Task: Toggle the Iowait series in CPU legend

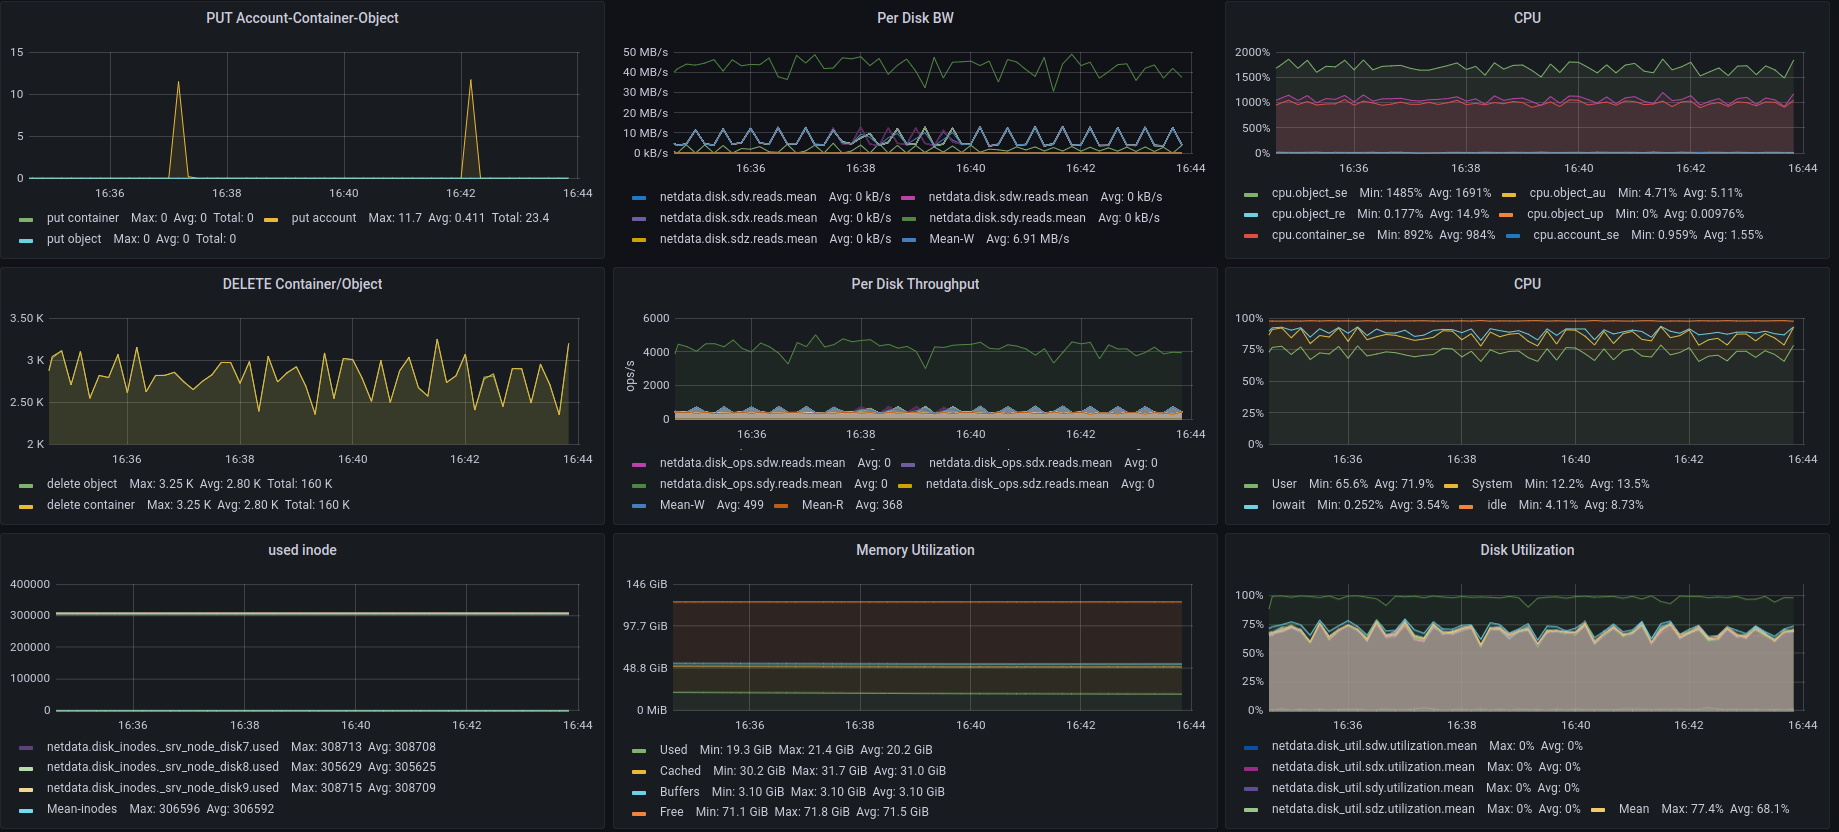Action: tap(1288, 505)
